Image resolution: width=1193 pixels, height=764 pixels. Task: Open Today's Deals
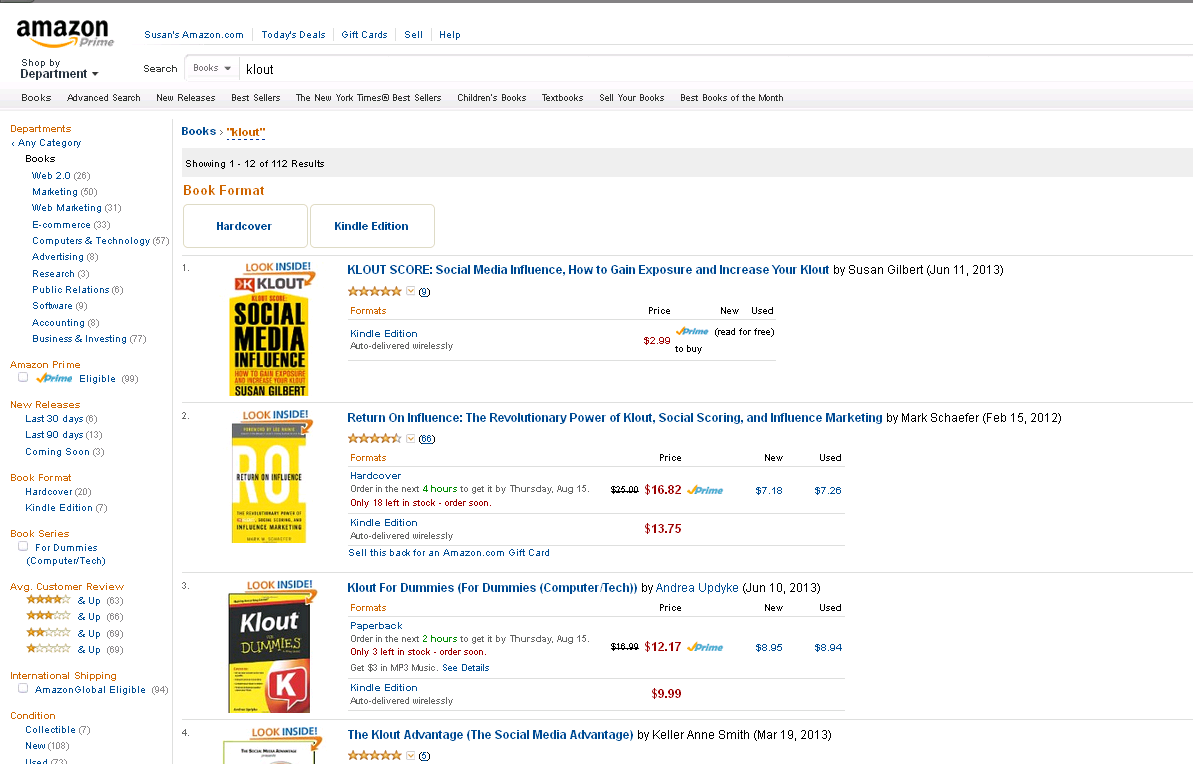click(293, 35)
